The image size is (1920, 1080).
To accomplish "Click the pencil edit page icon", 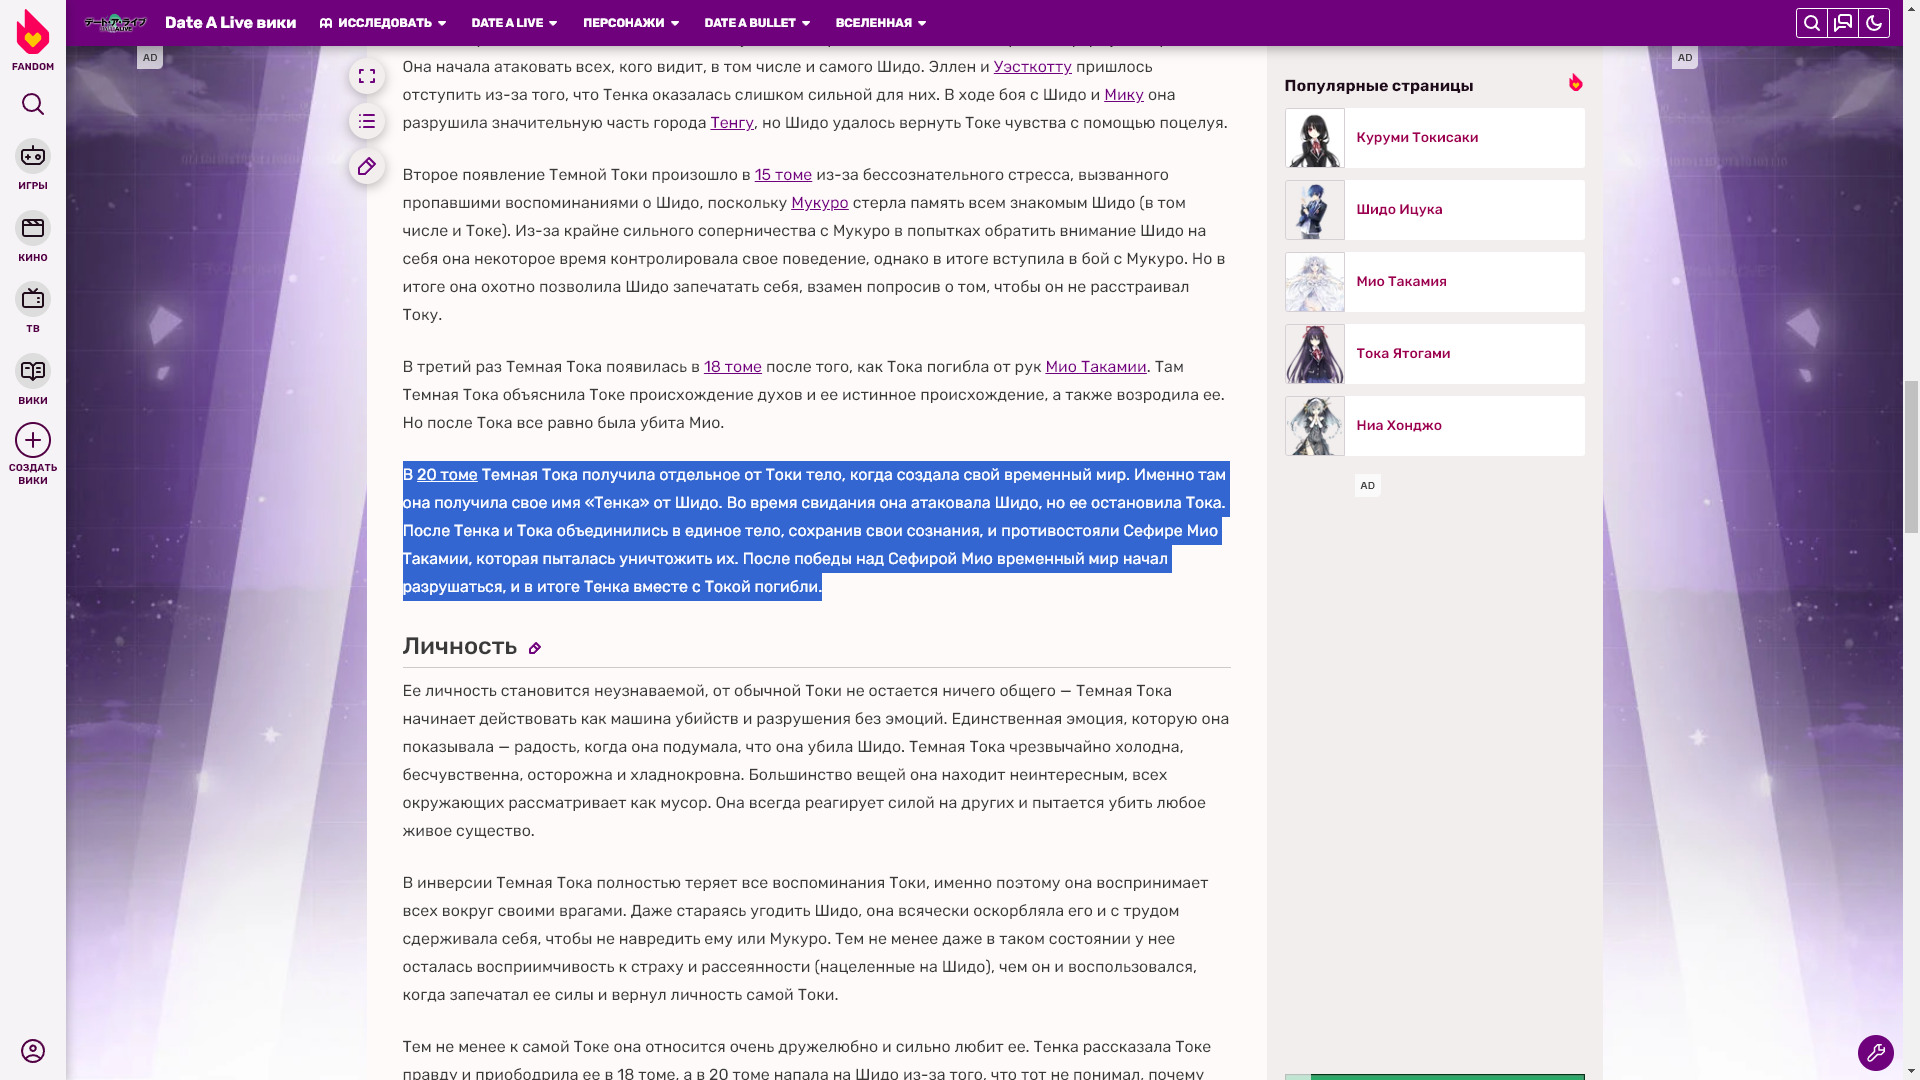I will (367, 167).
